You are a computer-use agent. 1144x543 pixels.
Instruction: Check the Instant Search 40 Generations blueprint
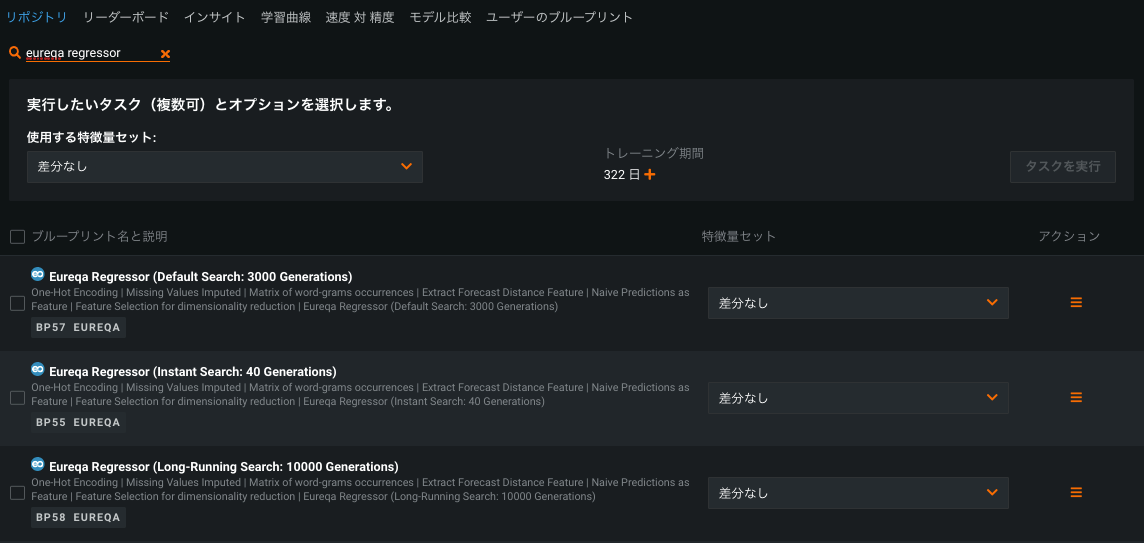pos(18,398)
